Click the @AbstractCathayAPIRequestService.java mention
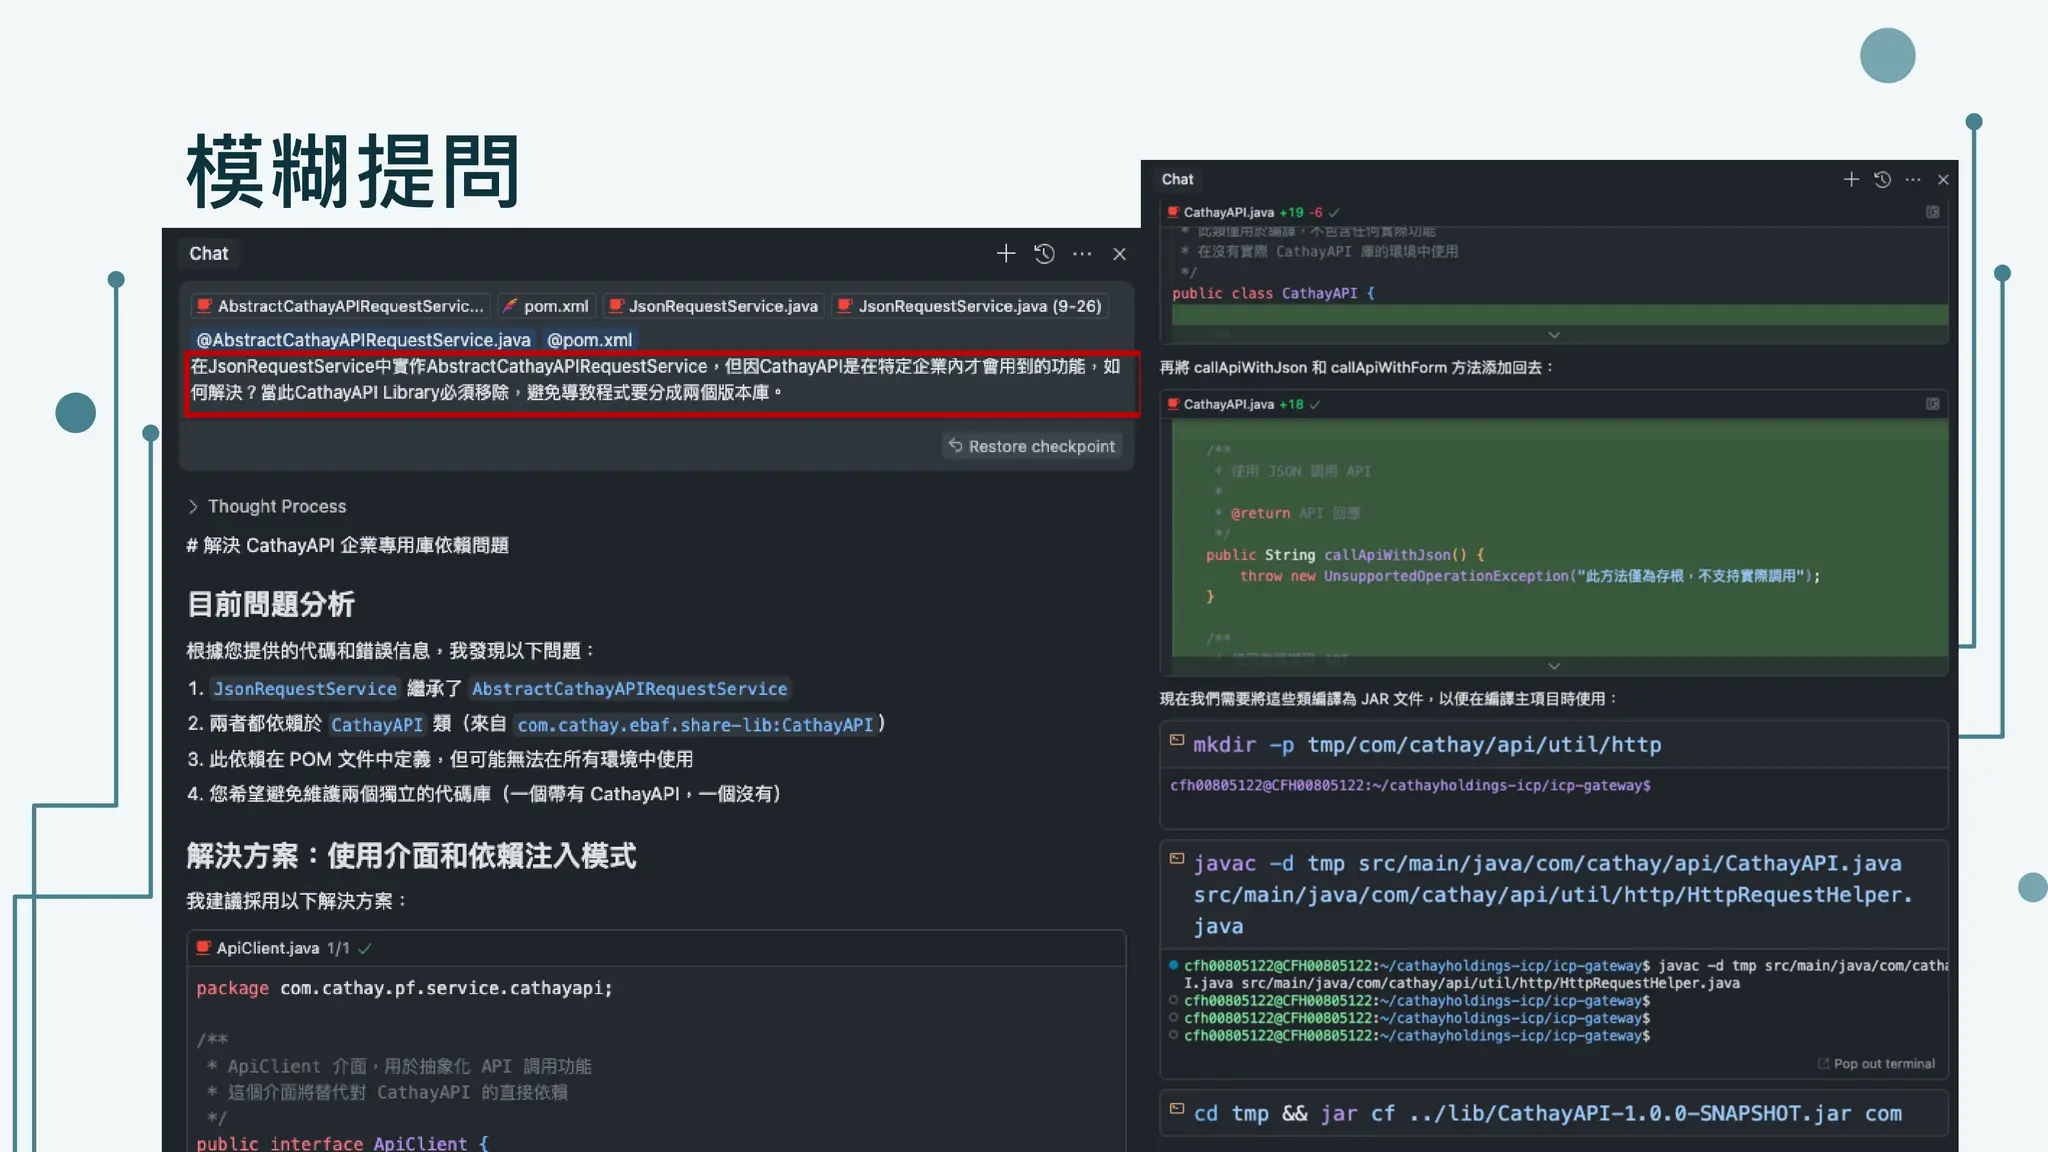2048x1152 pixels. coord(363,340)
